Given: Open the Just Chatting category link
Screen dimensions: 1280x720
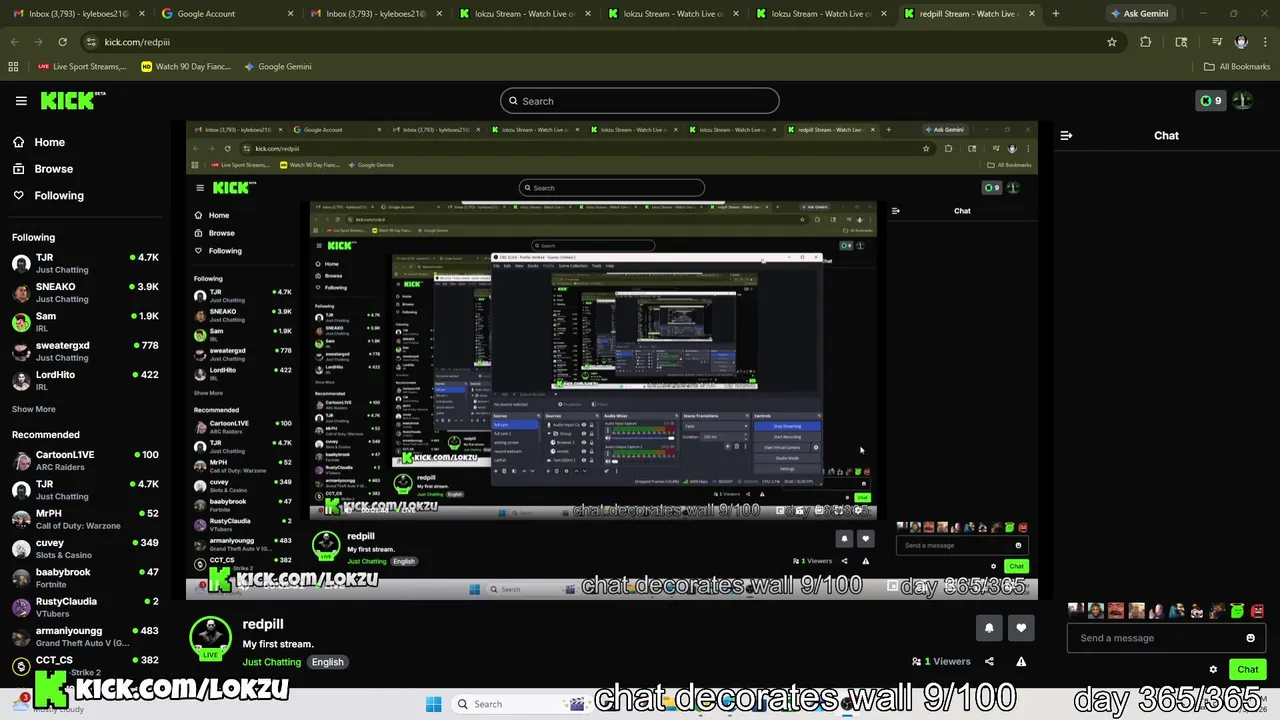Looking at the screenshot, I should (x=271, y=662).
